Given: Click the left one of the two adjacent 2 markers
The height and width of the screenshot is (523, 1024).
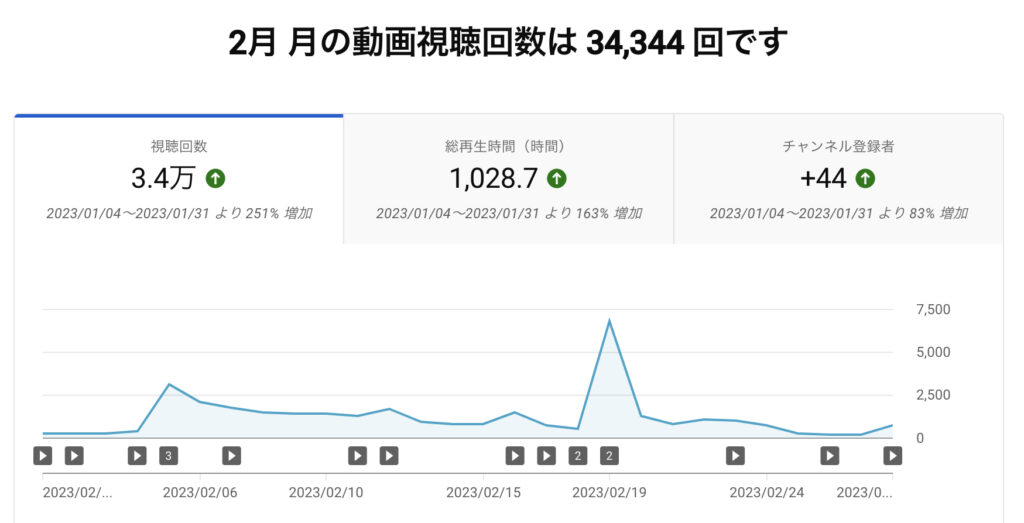Looking at the screenshot, I should tap(577, 456).
